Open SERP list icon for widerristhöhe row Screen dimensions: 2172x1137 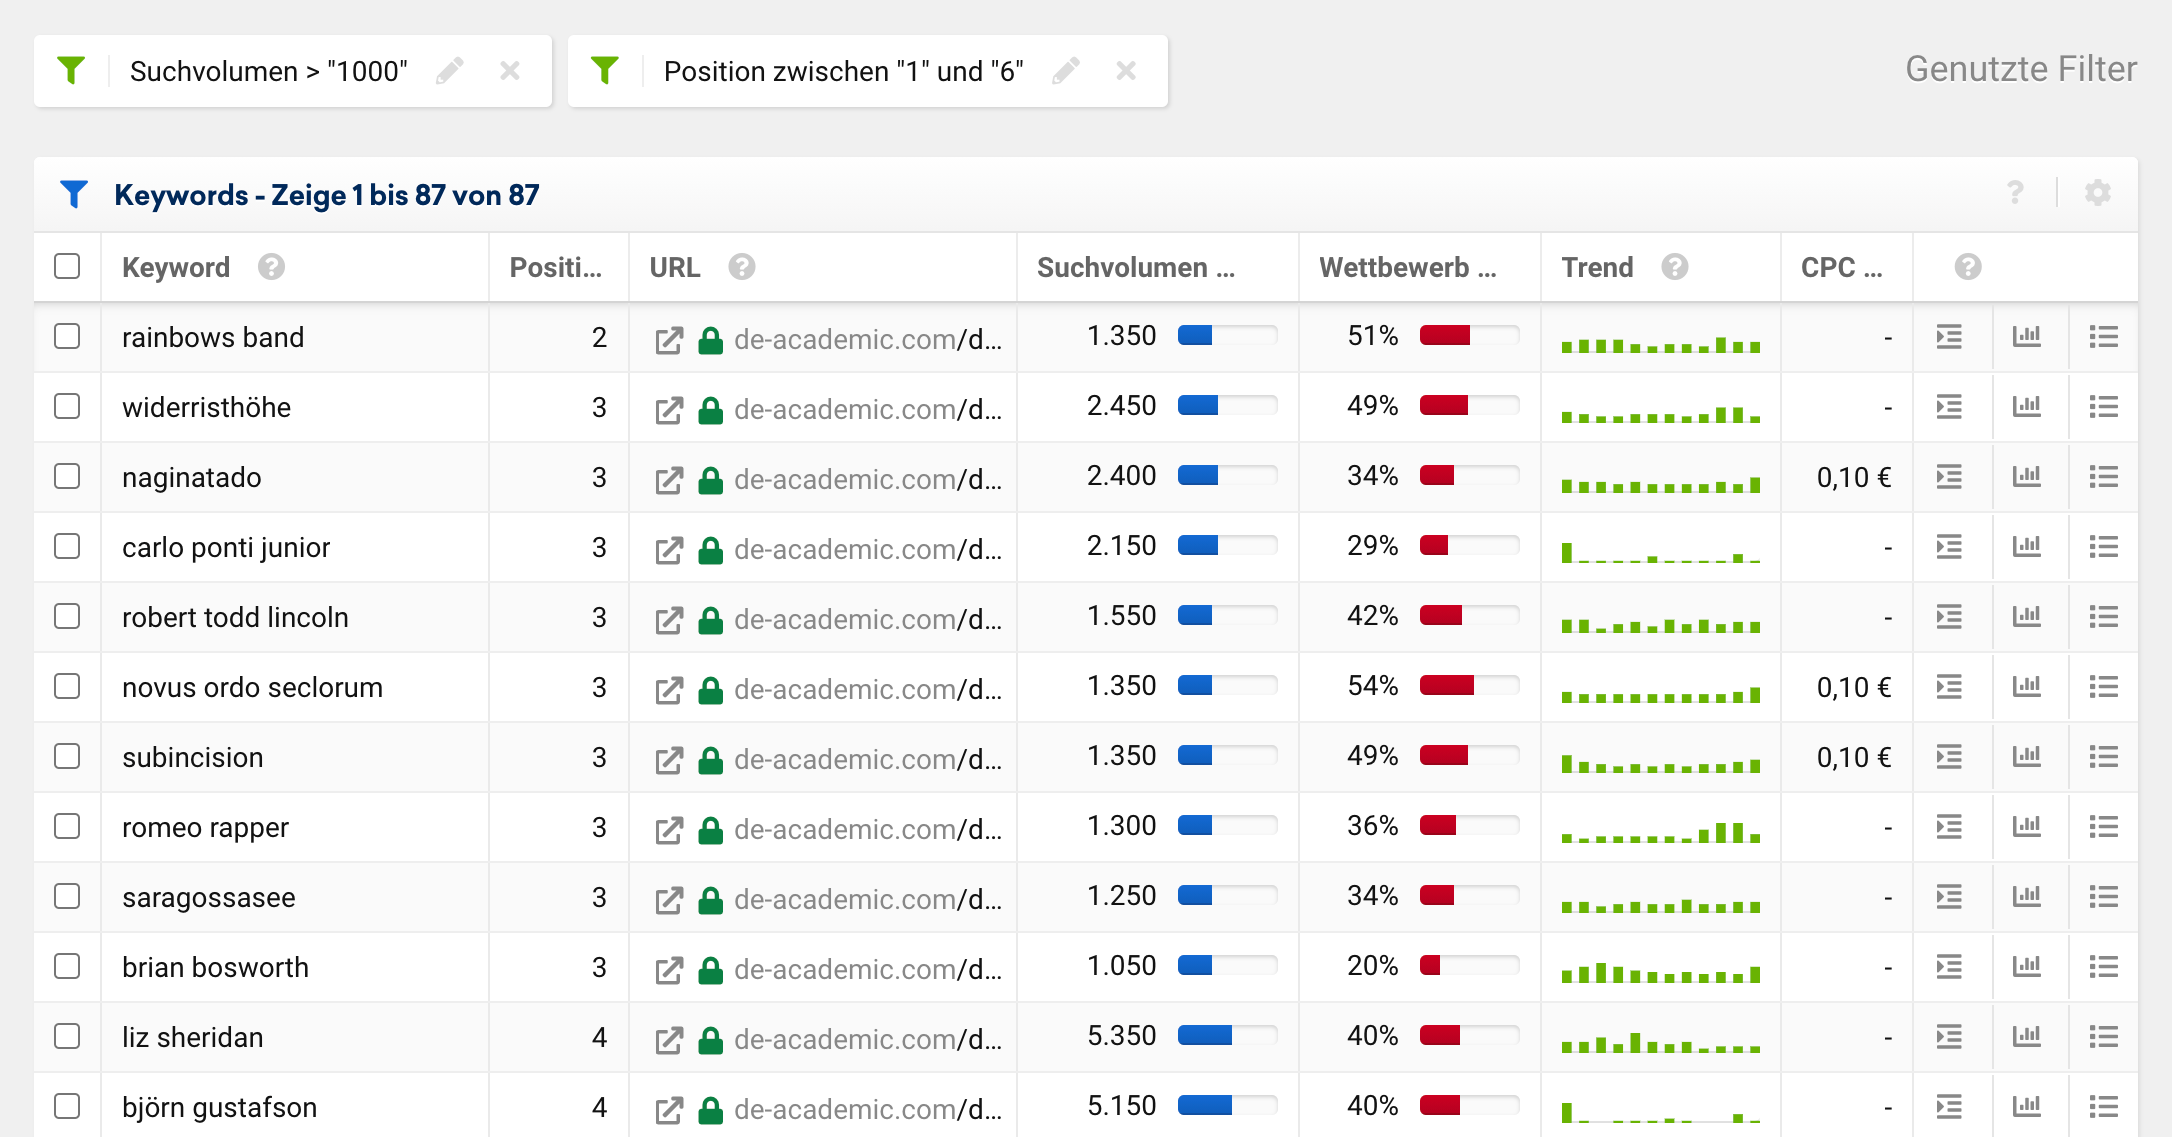click(x=2103, y=407)
